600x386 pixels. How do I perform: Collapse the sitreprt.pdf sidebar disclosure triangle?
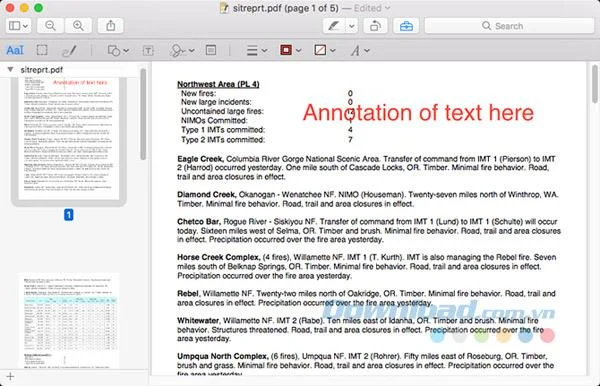point(10,70)
